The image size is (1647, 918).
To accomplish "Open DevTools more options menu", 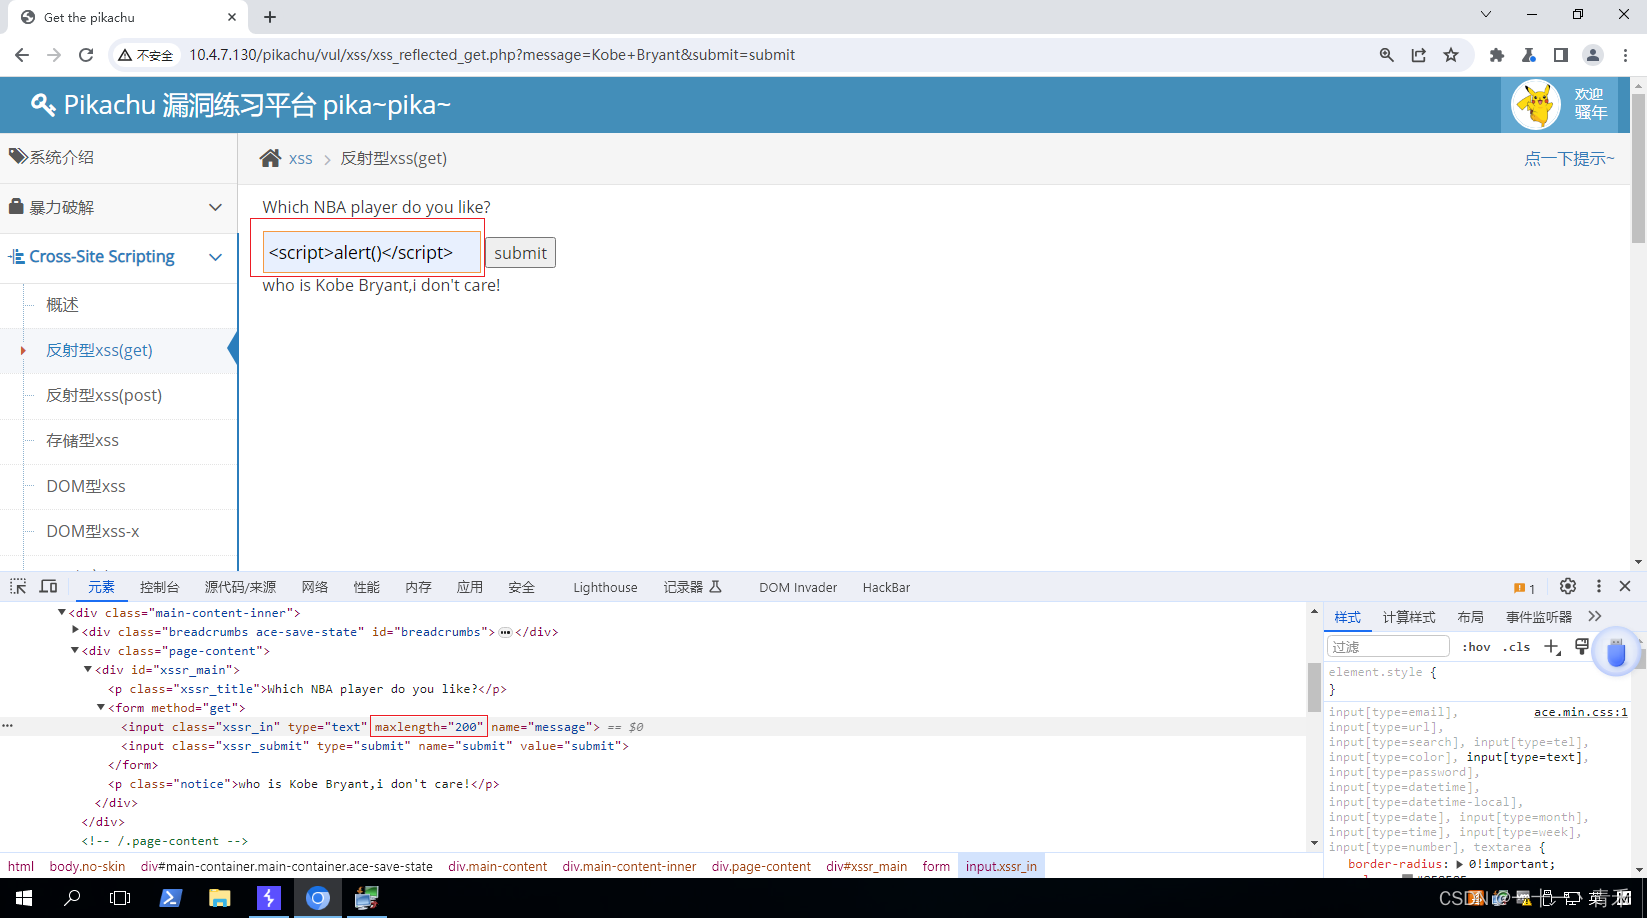I will pyautogui.click(x=1598, y=587).
